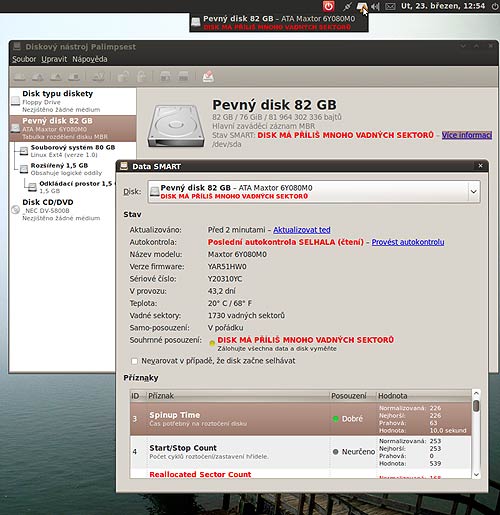Viewport: 500px width, 515px height.
Task: Click the '20° C / 68° F' temperature value
Action: click(x=230, y=303)
